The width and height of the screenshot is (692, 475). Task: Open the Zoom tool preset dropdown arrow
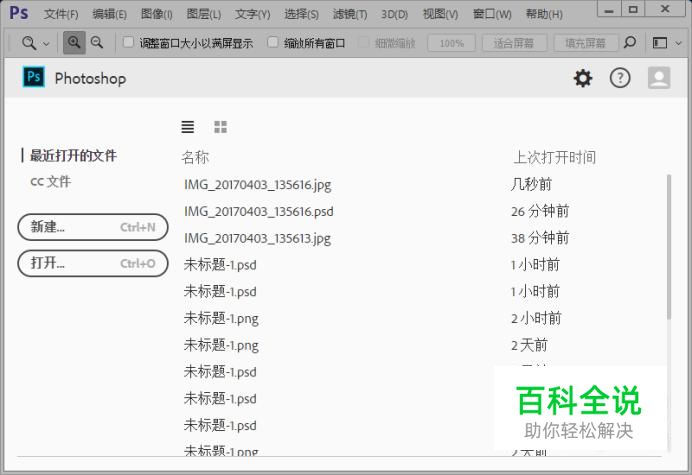tap(46, 44)
